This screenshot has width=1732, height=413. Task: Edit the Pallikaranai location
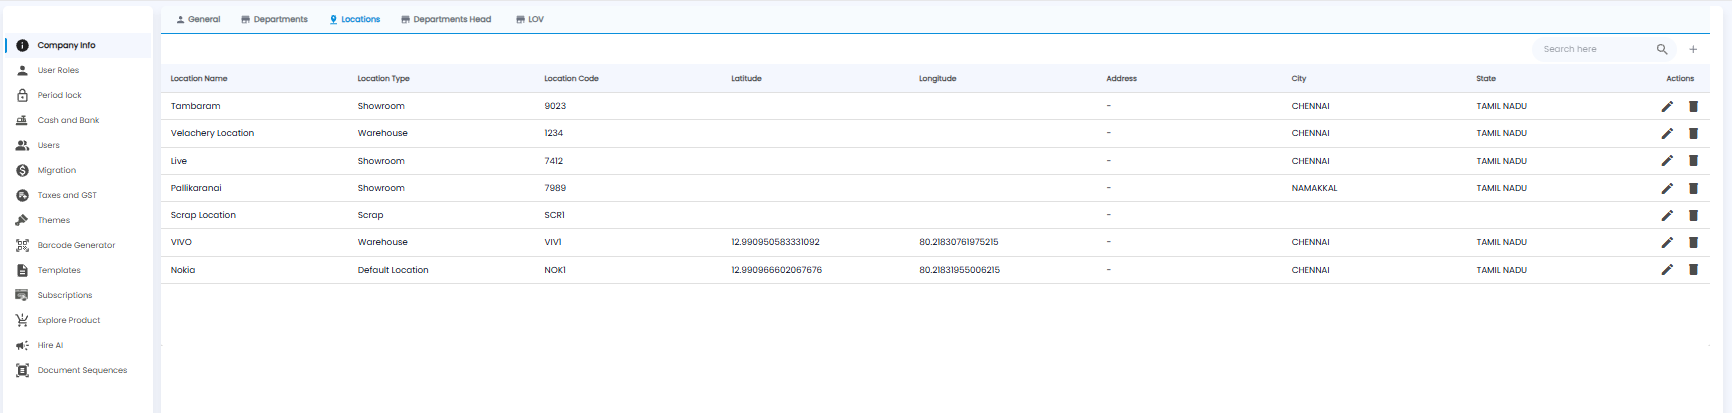(1667, 188)
